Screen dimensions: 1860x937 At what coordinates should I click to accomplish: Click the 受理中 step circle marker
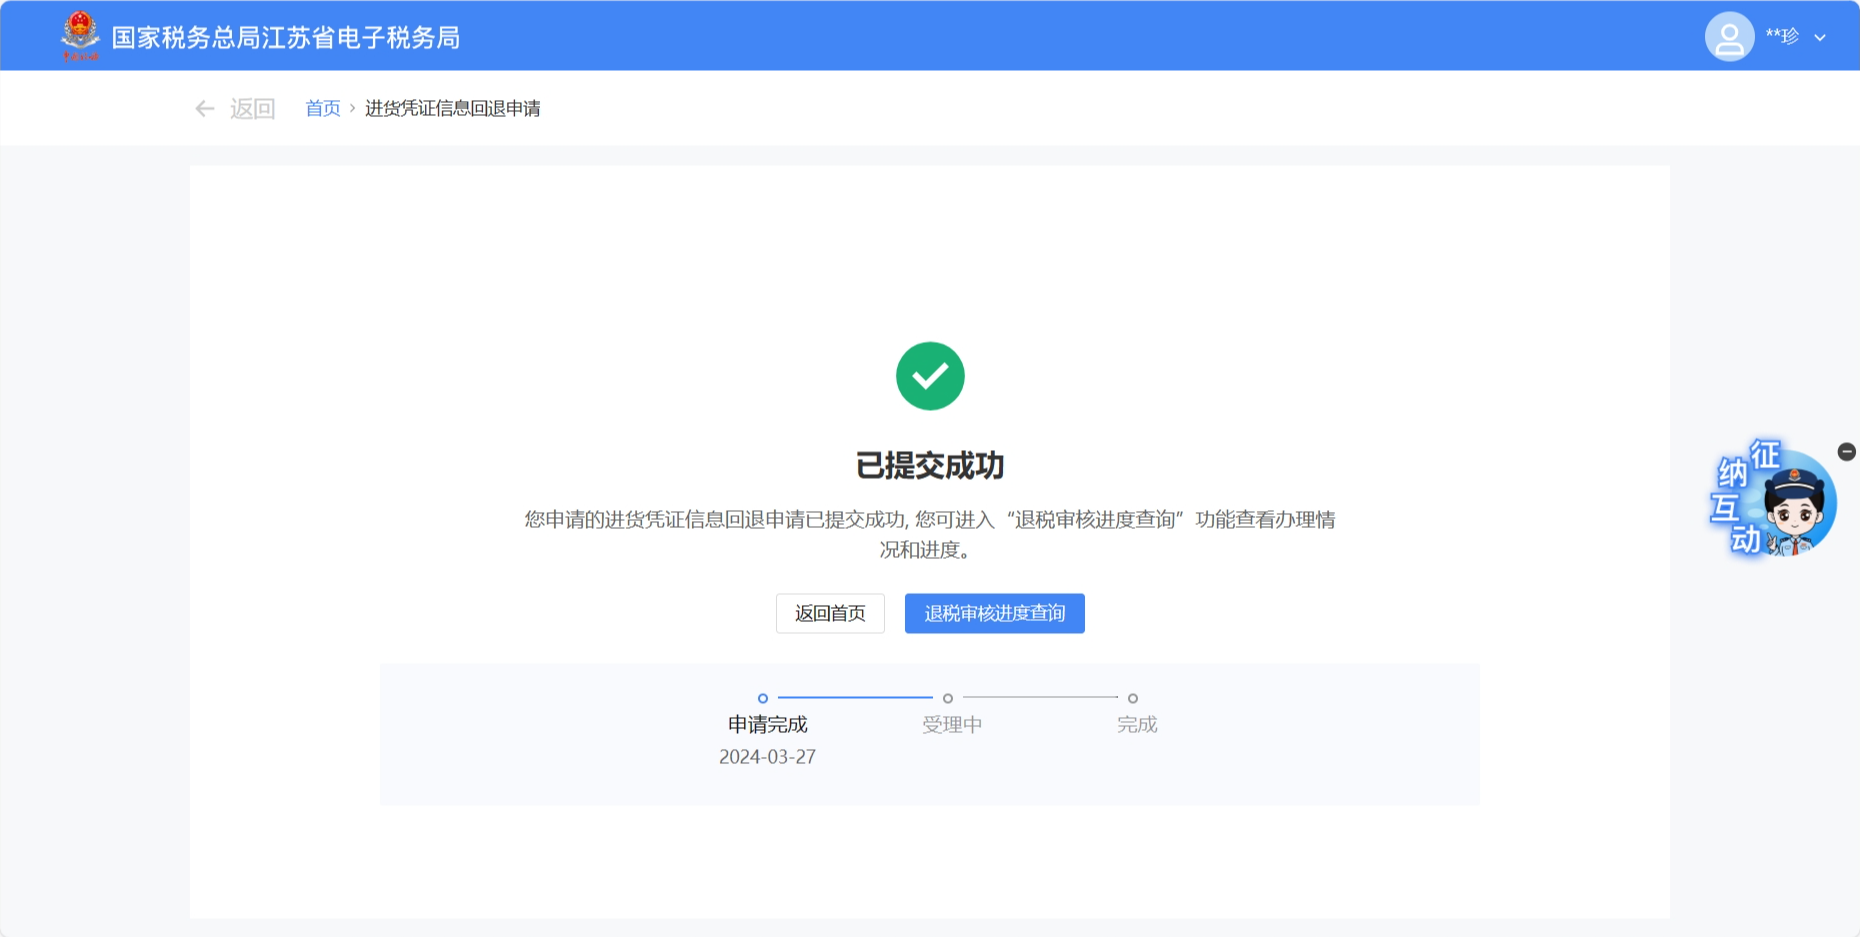point(948,698)
